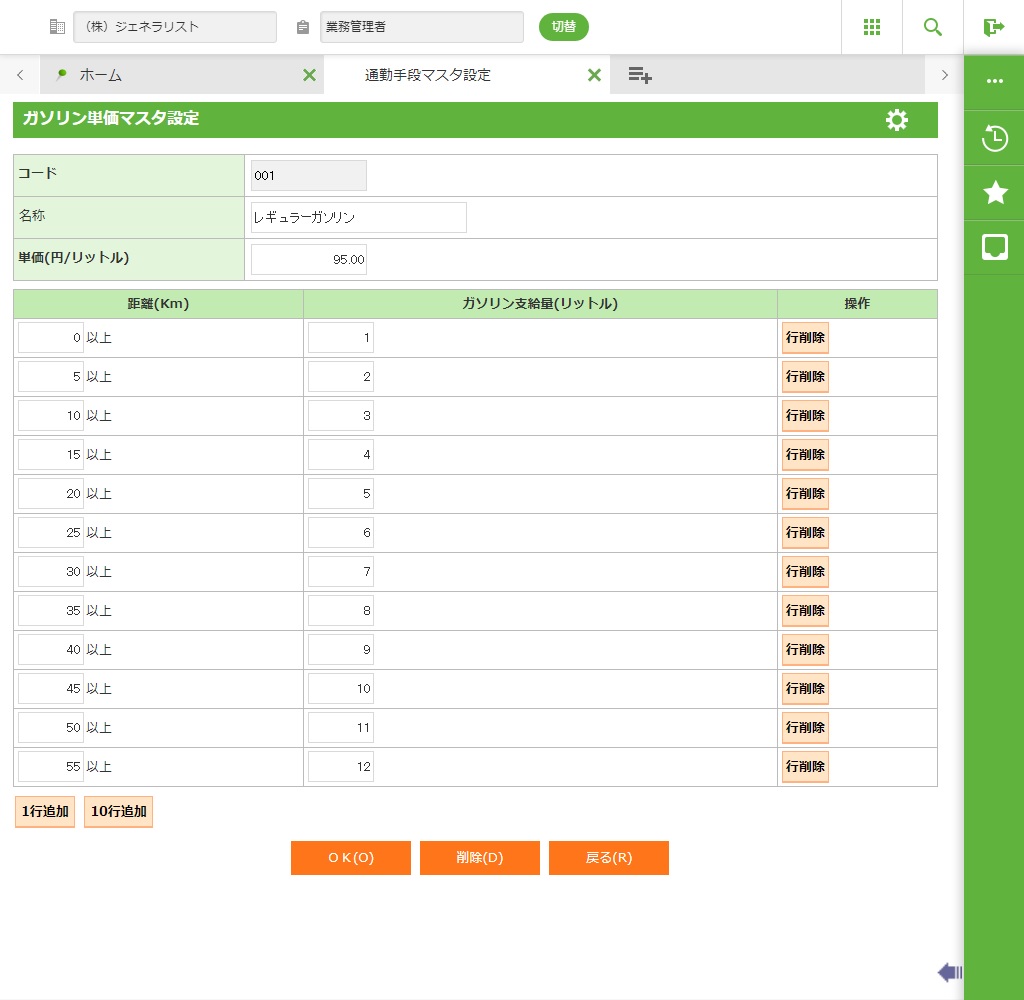
Task: Open favorites star icon in sidebar
Action: pyautogui.click(x=995, y=193)
